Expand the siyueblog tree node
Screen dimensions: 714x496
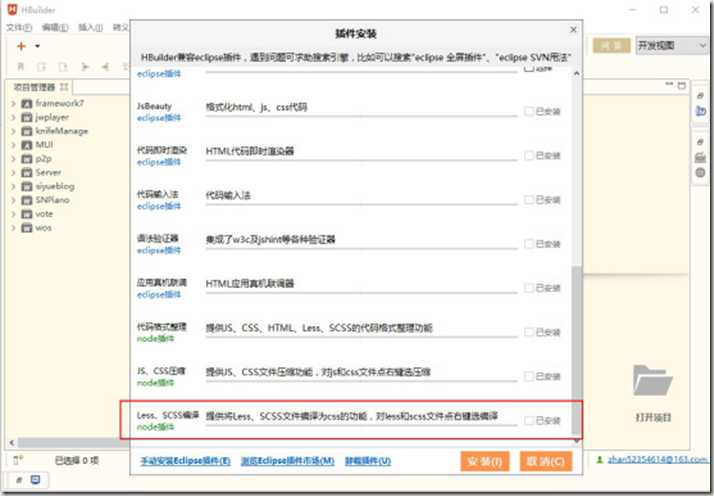[x=13, y=186]
